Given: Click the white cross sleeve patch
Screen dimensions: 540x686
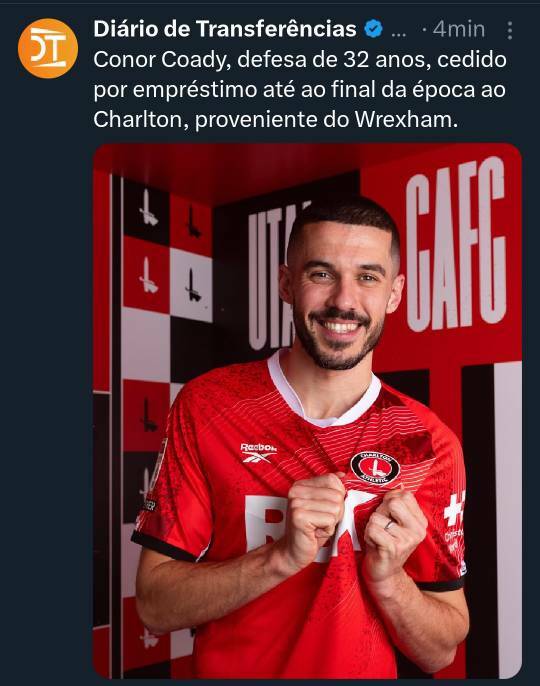Looking at the screenshot, I should click(454, 510).
